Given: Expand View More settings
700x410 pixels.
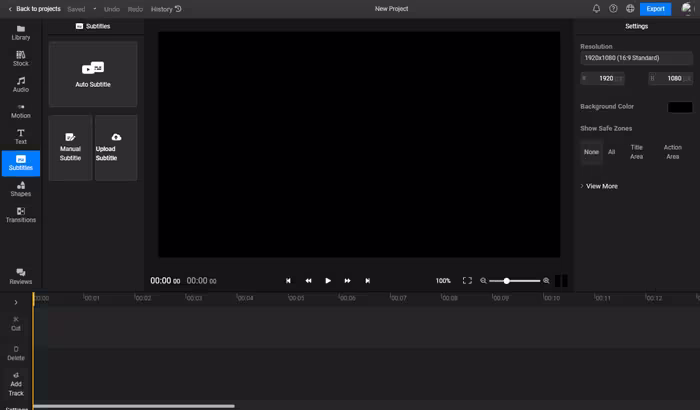Looking at the screenshot, I should pos(599,186).
